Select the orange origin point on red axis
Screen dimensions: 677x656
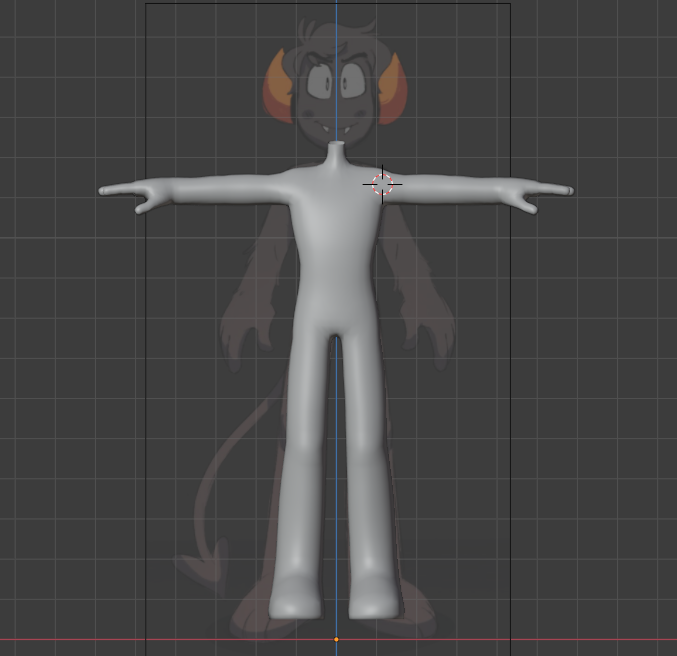[x=336, y=640]
